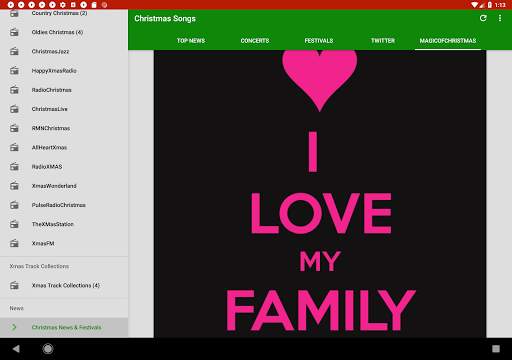Tap the Android recent apps button
The width and height of the screenshot is (512, 360).
tap(496, 349)
